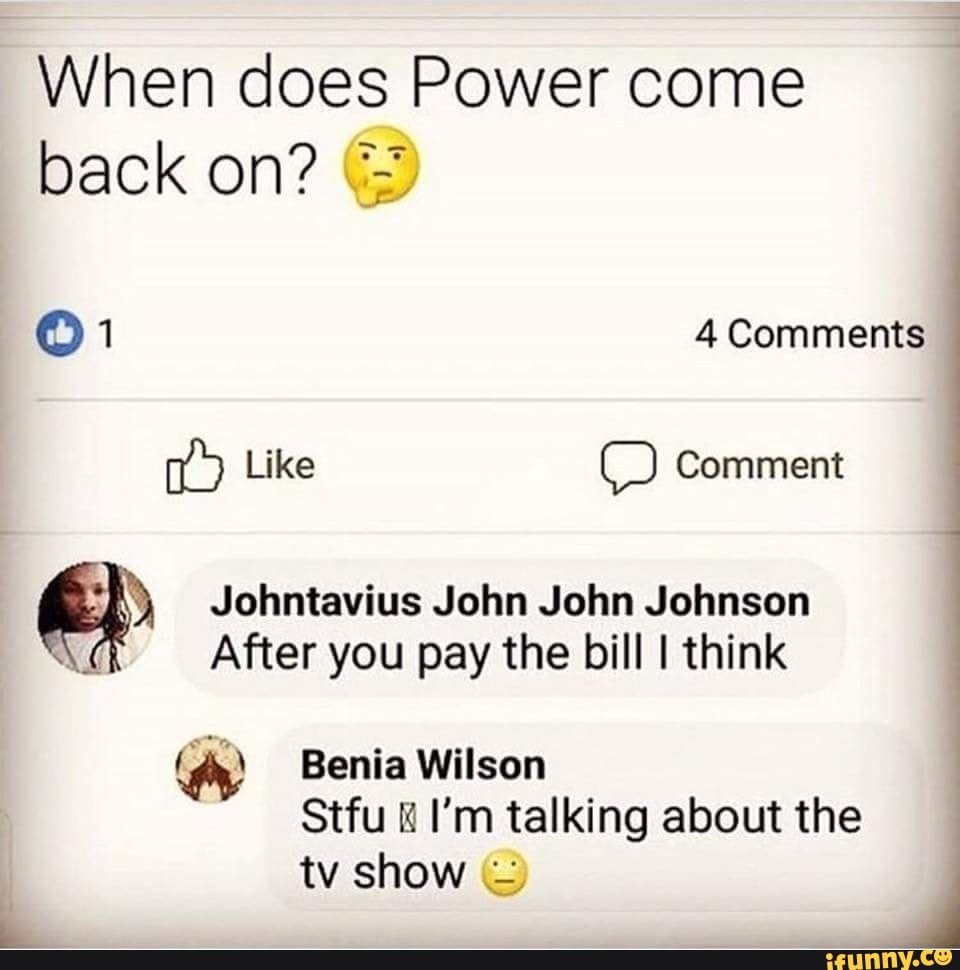Click the comment 'After you pay the bill'
The image size is (960, 970).
[499, 653]
